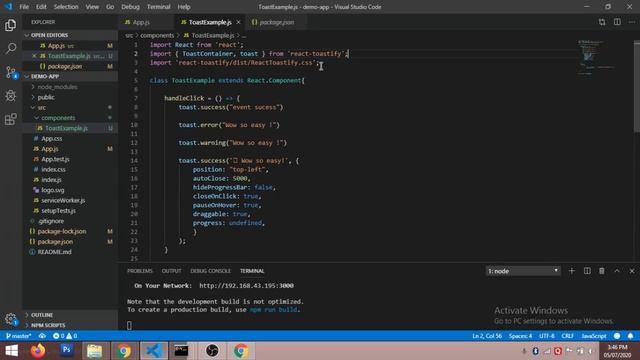The height and width of the screenshot is (360, 640).
Task: Open errors and warnings count in status bar
Action: 65,336
